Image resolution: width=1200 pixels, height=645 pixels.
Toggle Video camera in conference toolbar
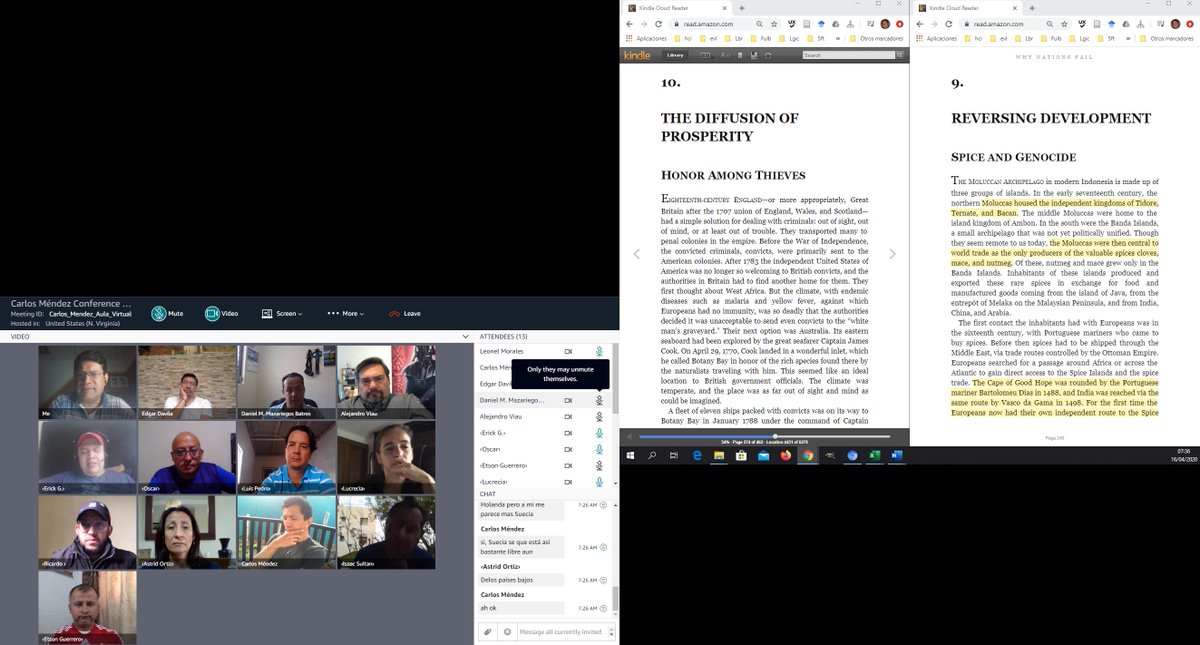[x=221, y=313]
